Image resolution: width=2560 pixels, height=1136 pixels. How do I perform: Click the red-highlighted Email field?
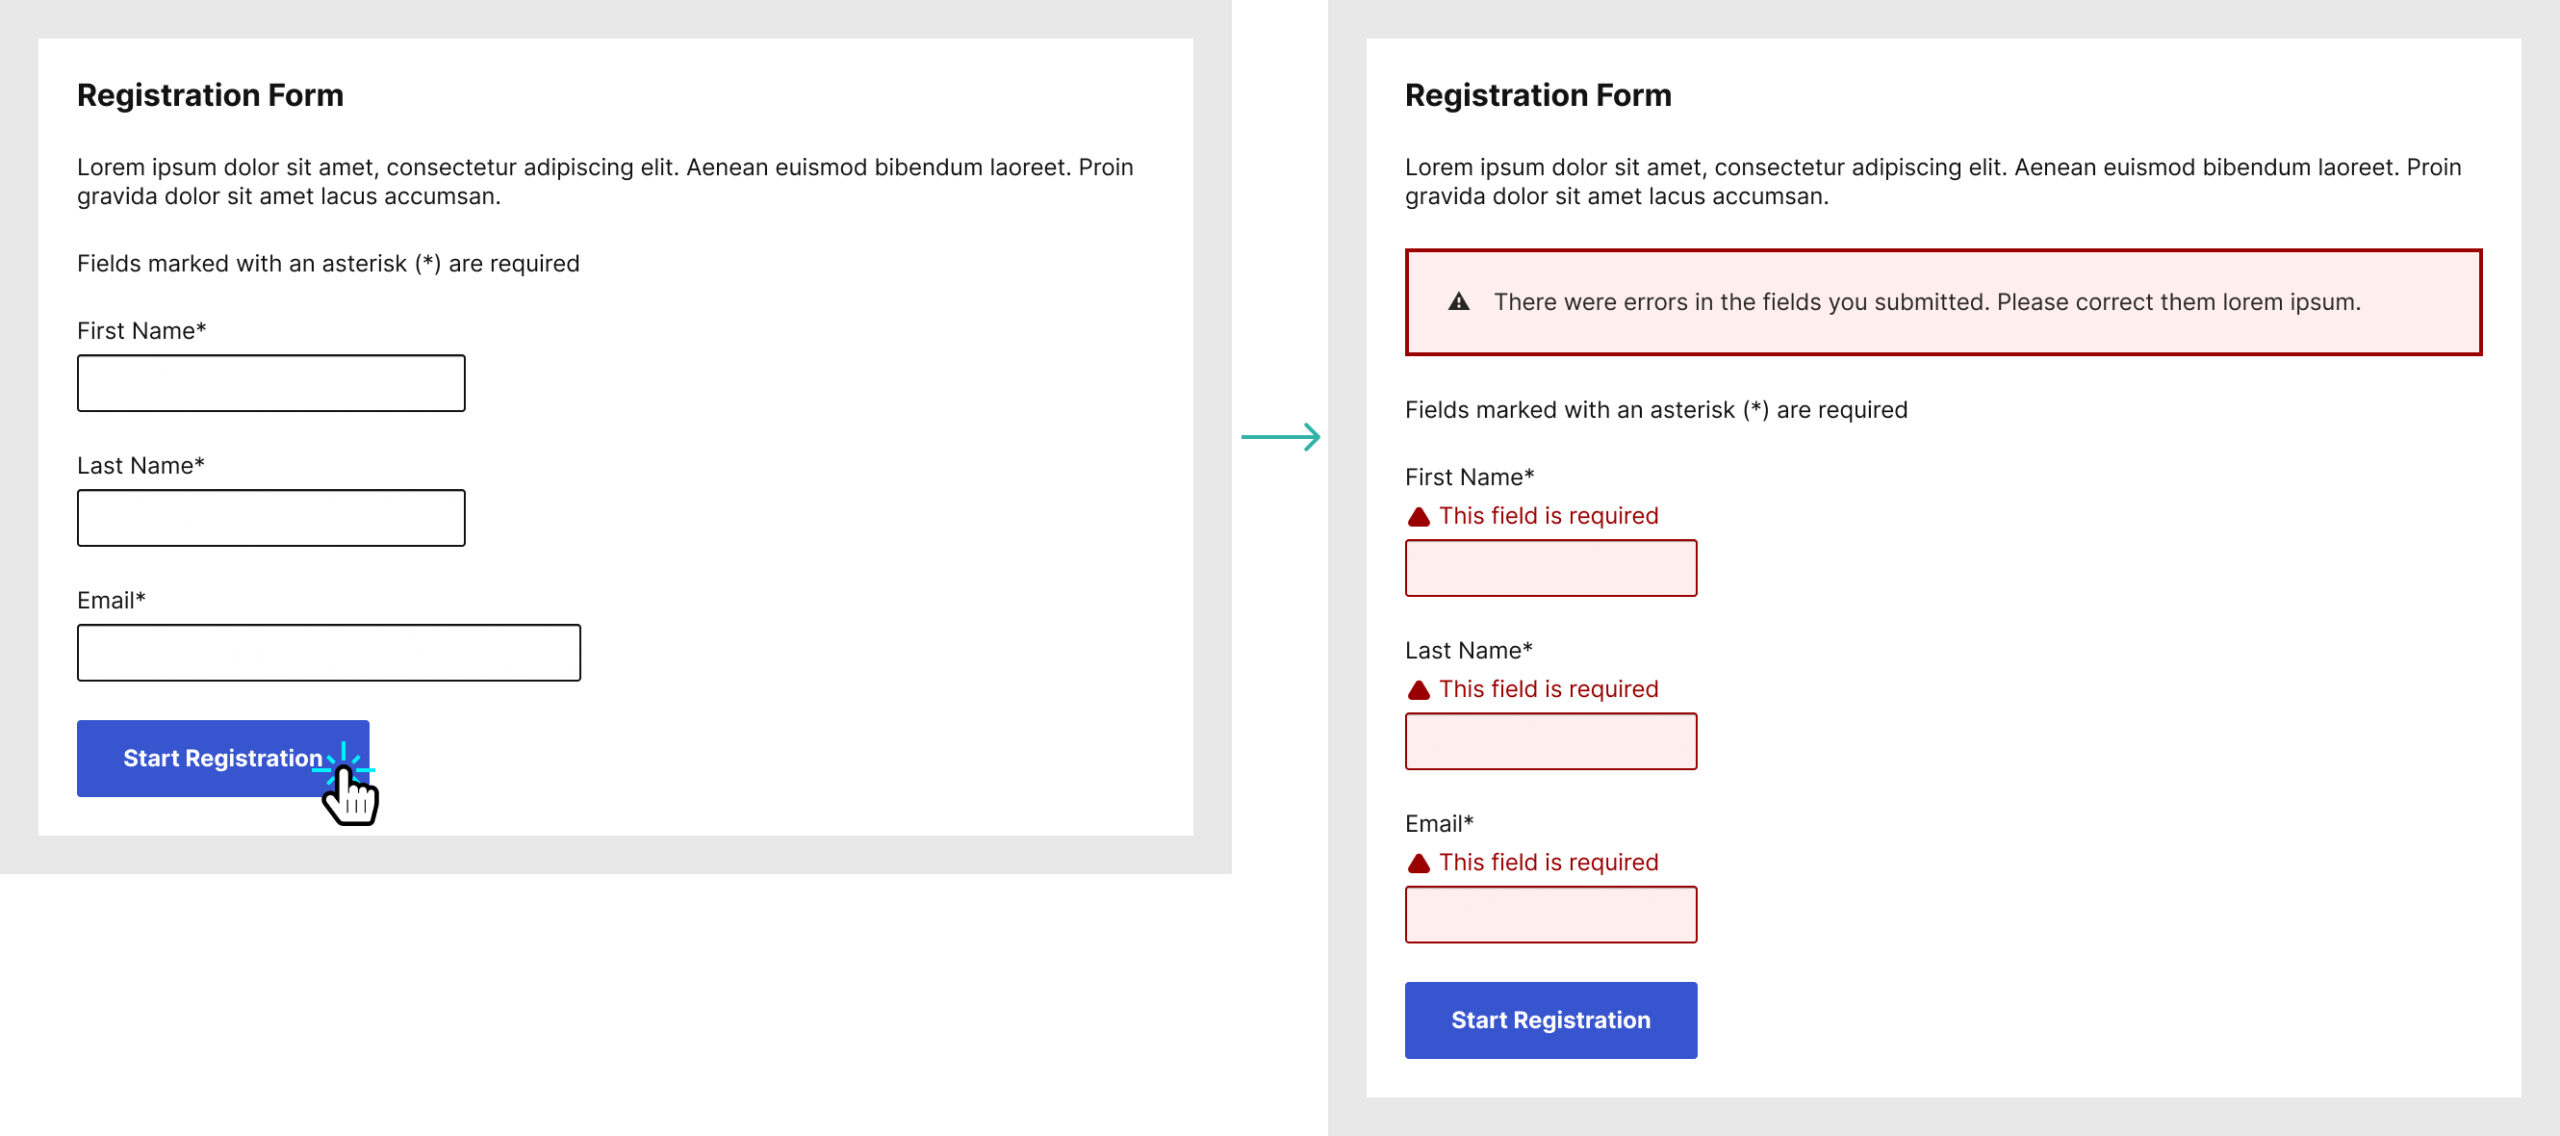(1550, 914)
